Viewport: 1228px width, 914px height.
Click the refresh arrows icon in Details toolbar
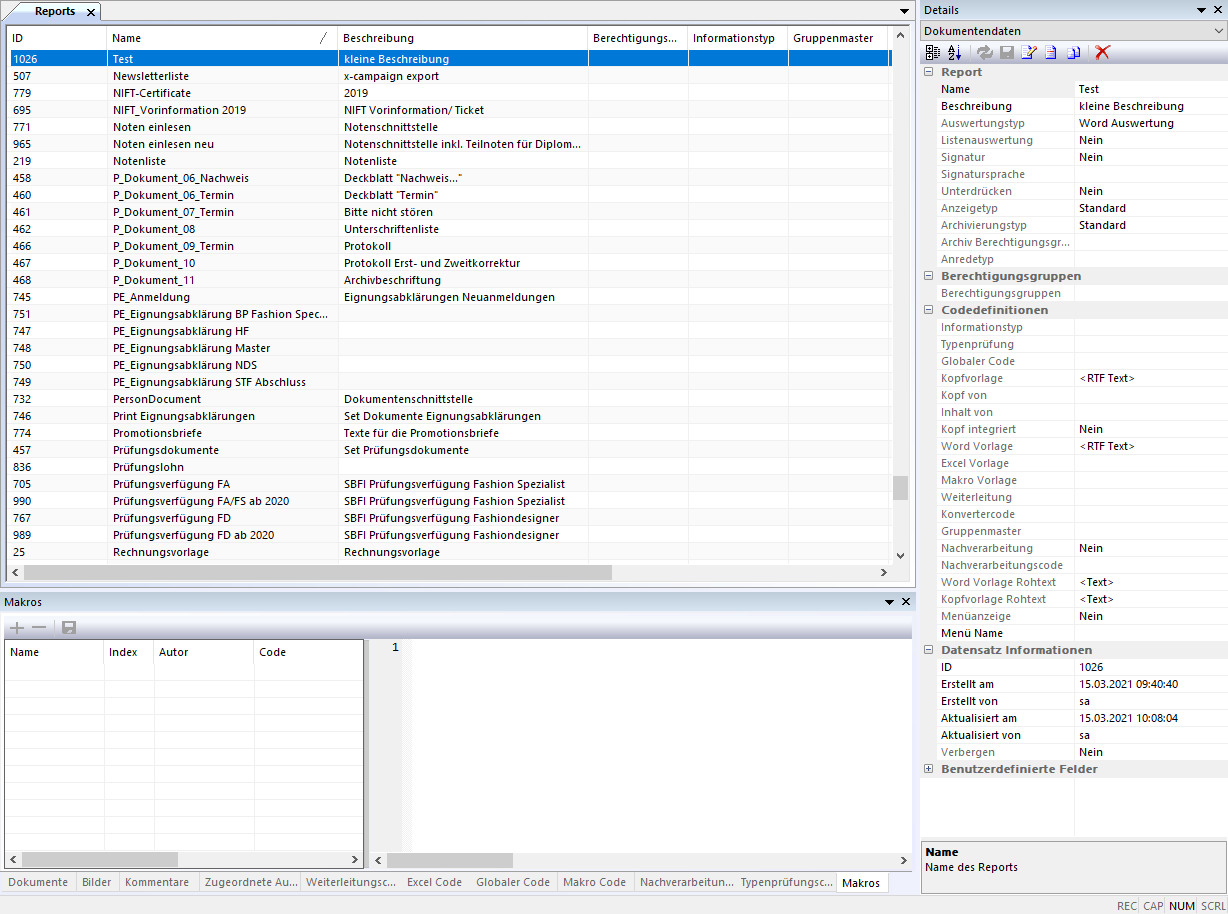(x=985, y=52)
